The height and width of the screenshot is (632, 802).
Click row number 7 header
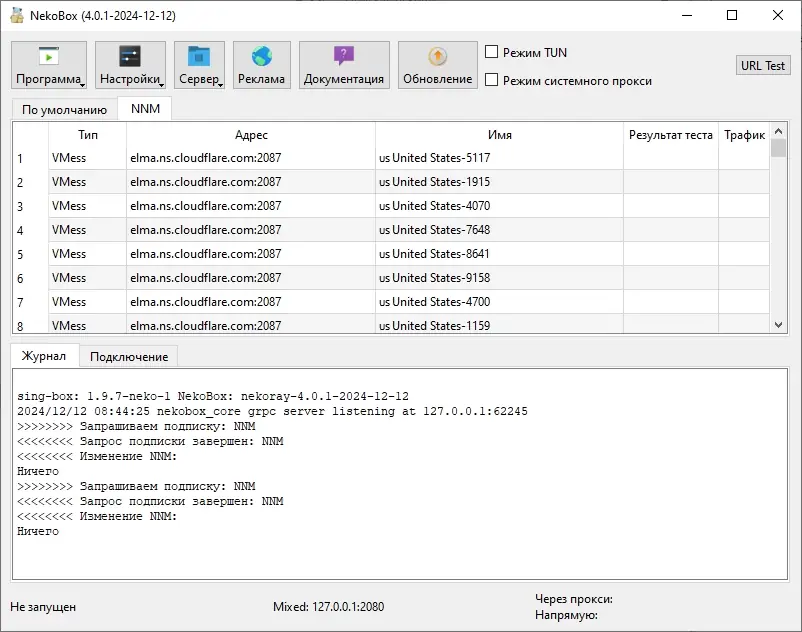[30, 303]
